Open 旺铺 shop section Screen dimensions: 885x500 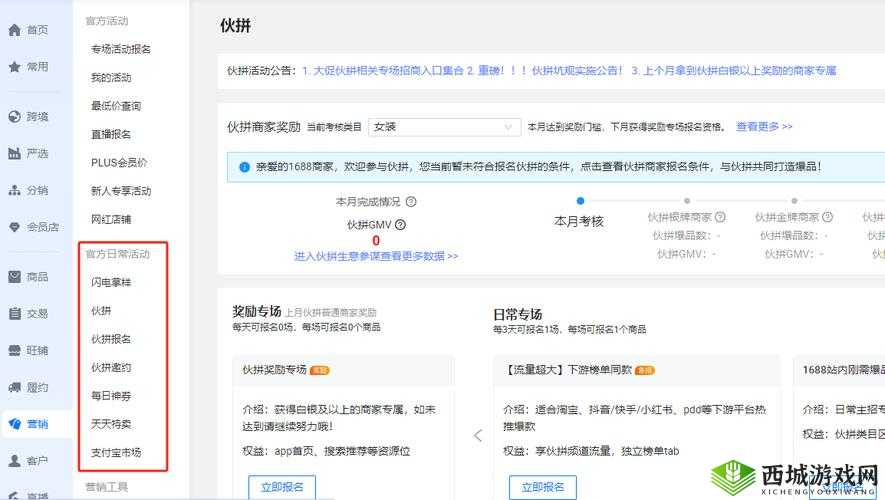point(28,350)
